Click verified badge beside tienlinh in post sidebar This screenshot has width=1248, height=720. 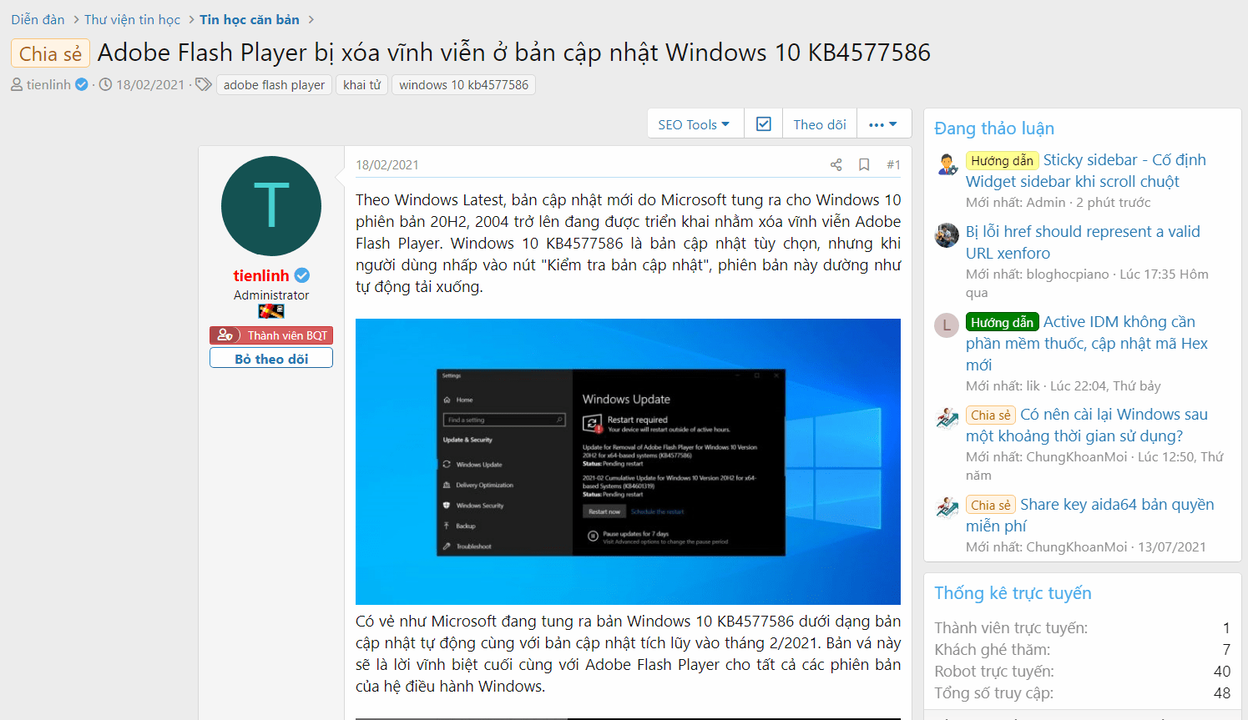[x=301, y=275]
